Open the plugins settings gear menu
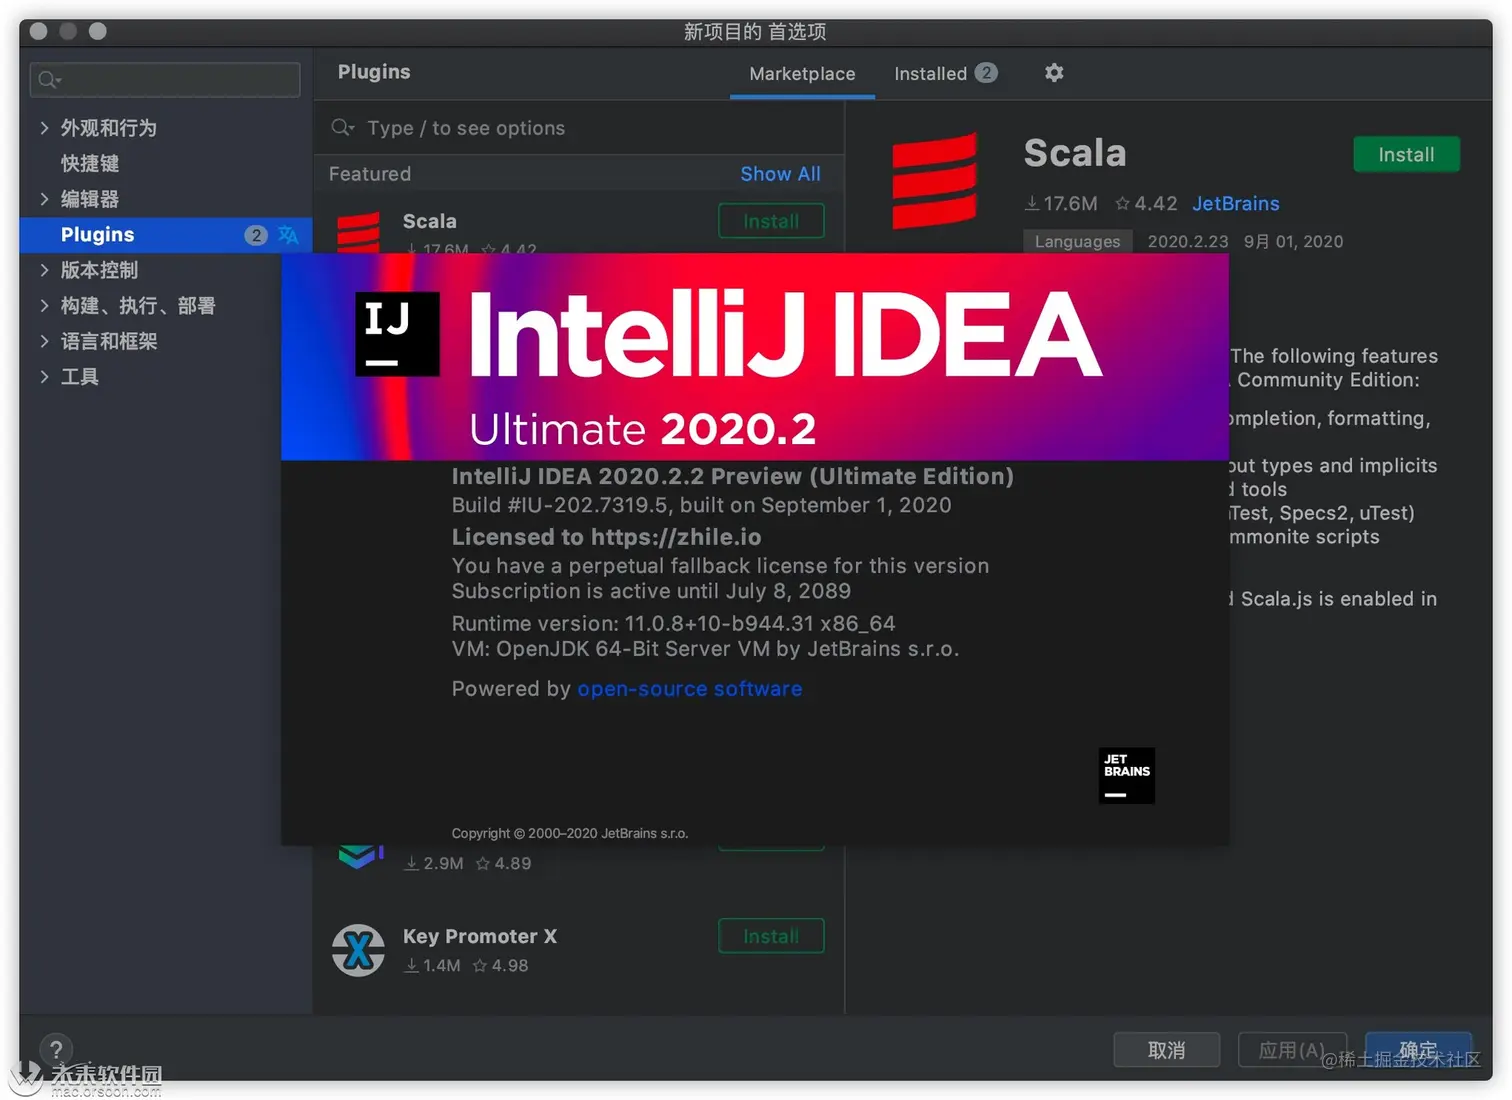The width and height of the screenshot is (1512, 1100). point(1054,73)
